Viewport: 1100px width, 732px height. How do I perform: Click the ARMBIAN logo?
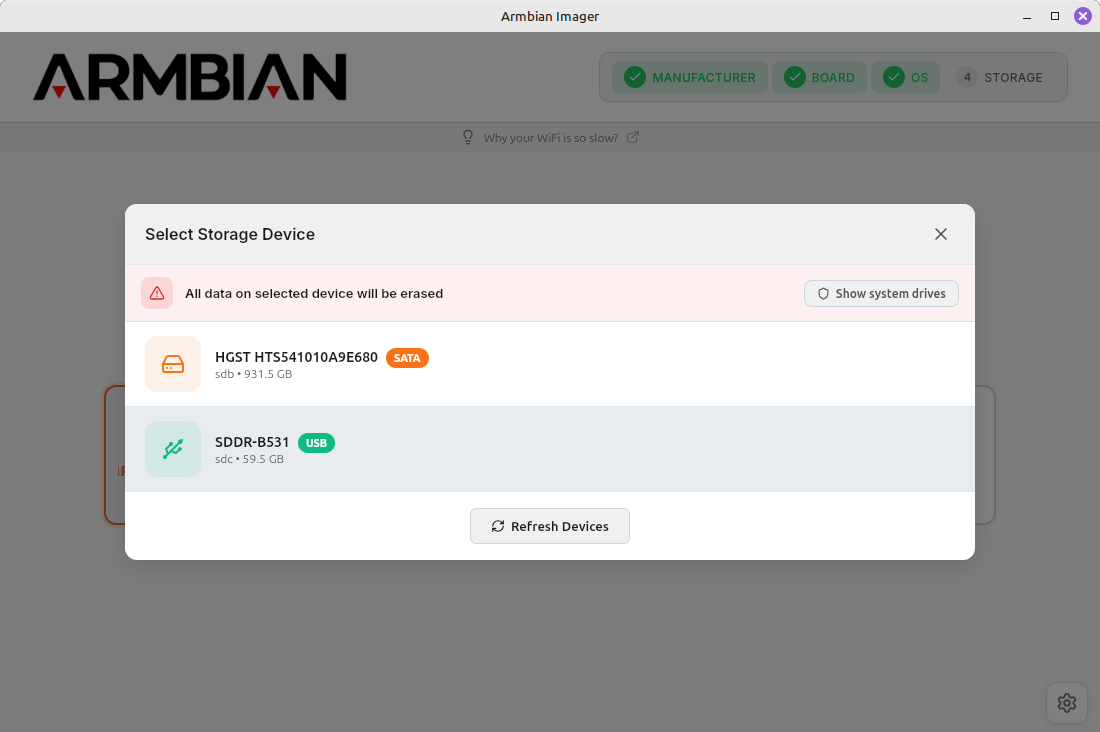point(190,77)
